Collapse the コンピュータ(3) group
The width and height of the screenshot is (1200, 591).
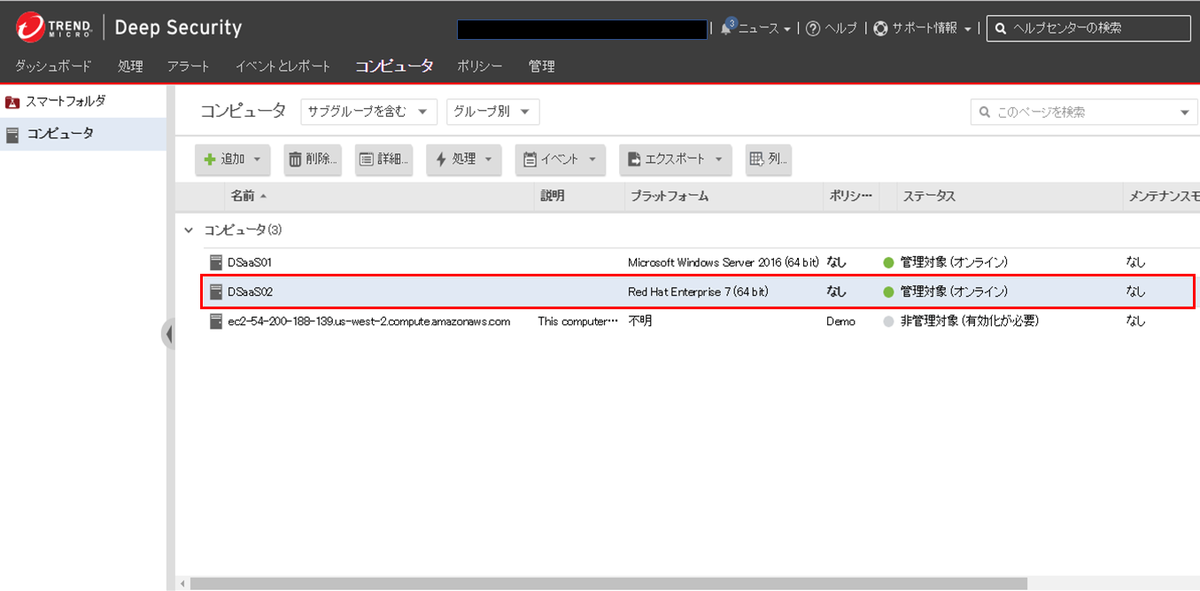tap(188, 230)
